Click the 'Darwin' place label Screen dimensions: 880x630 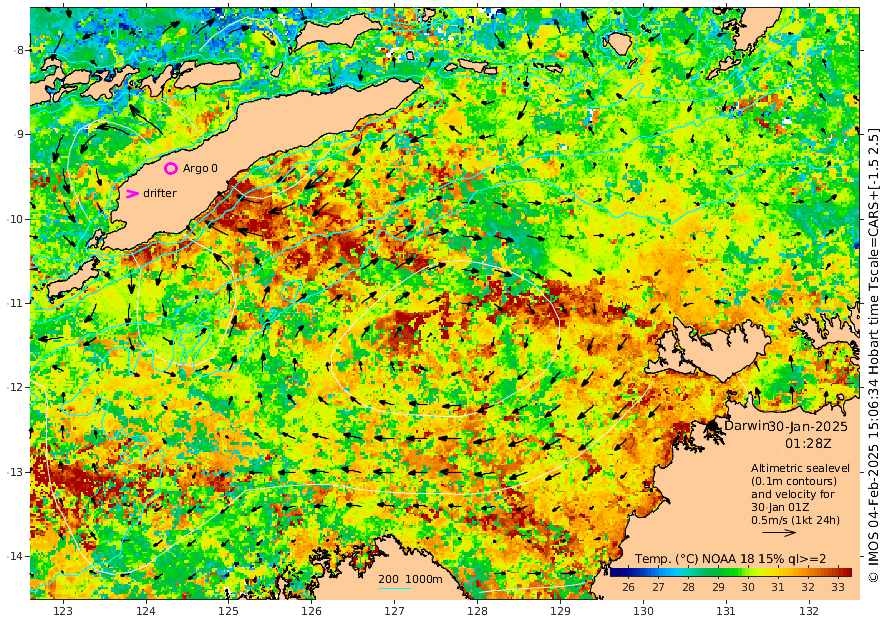(x=745, y=426)
